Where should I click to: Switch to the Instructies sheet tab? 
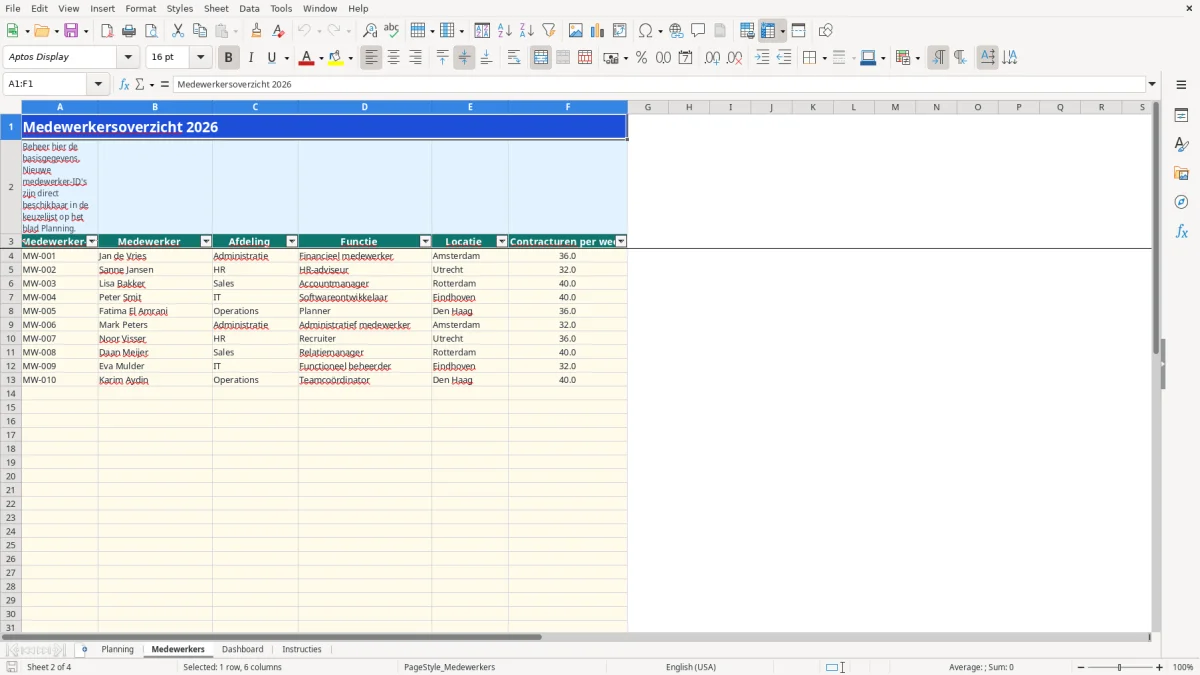(x=302, y=649)
